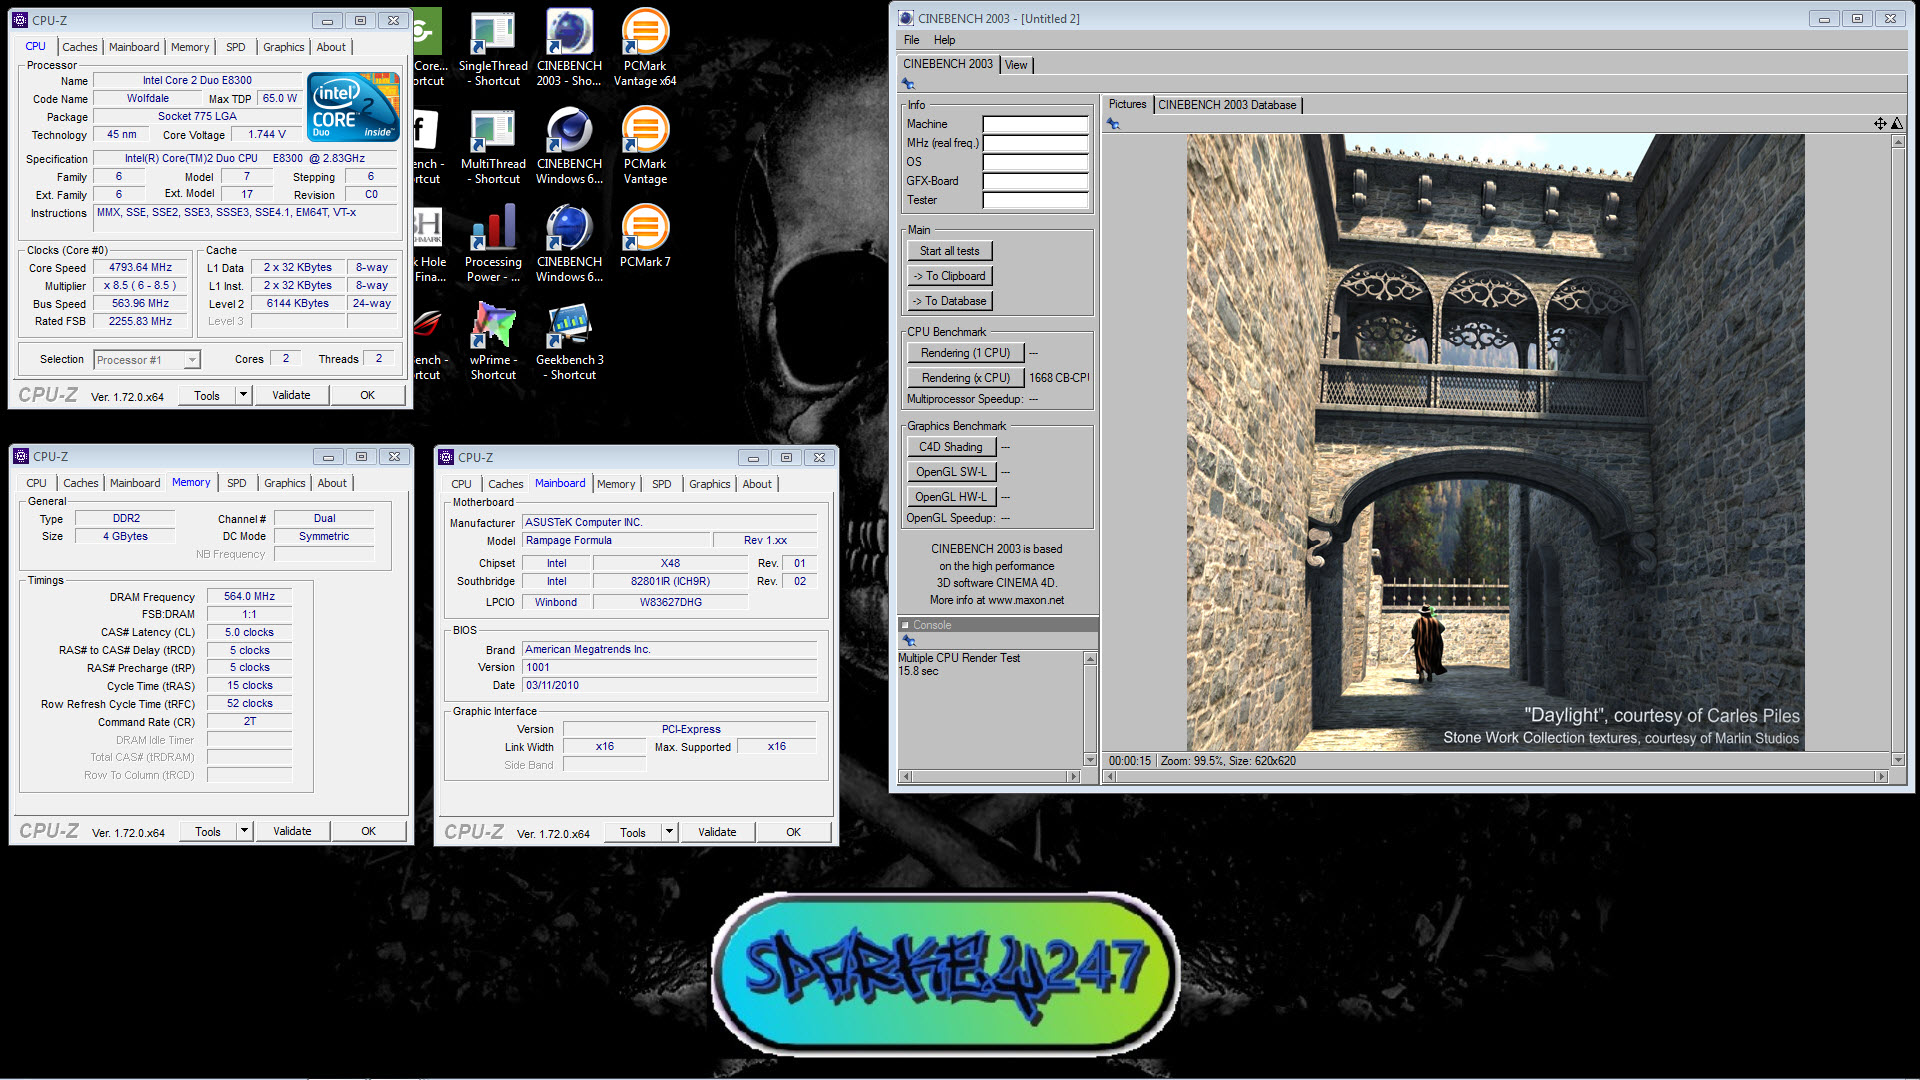The height and width of the screenshot is (1080, 1920).
Task: Click Core Speed value 4793.64 MHz
Action: [141, 268]
